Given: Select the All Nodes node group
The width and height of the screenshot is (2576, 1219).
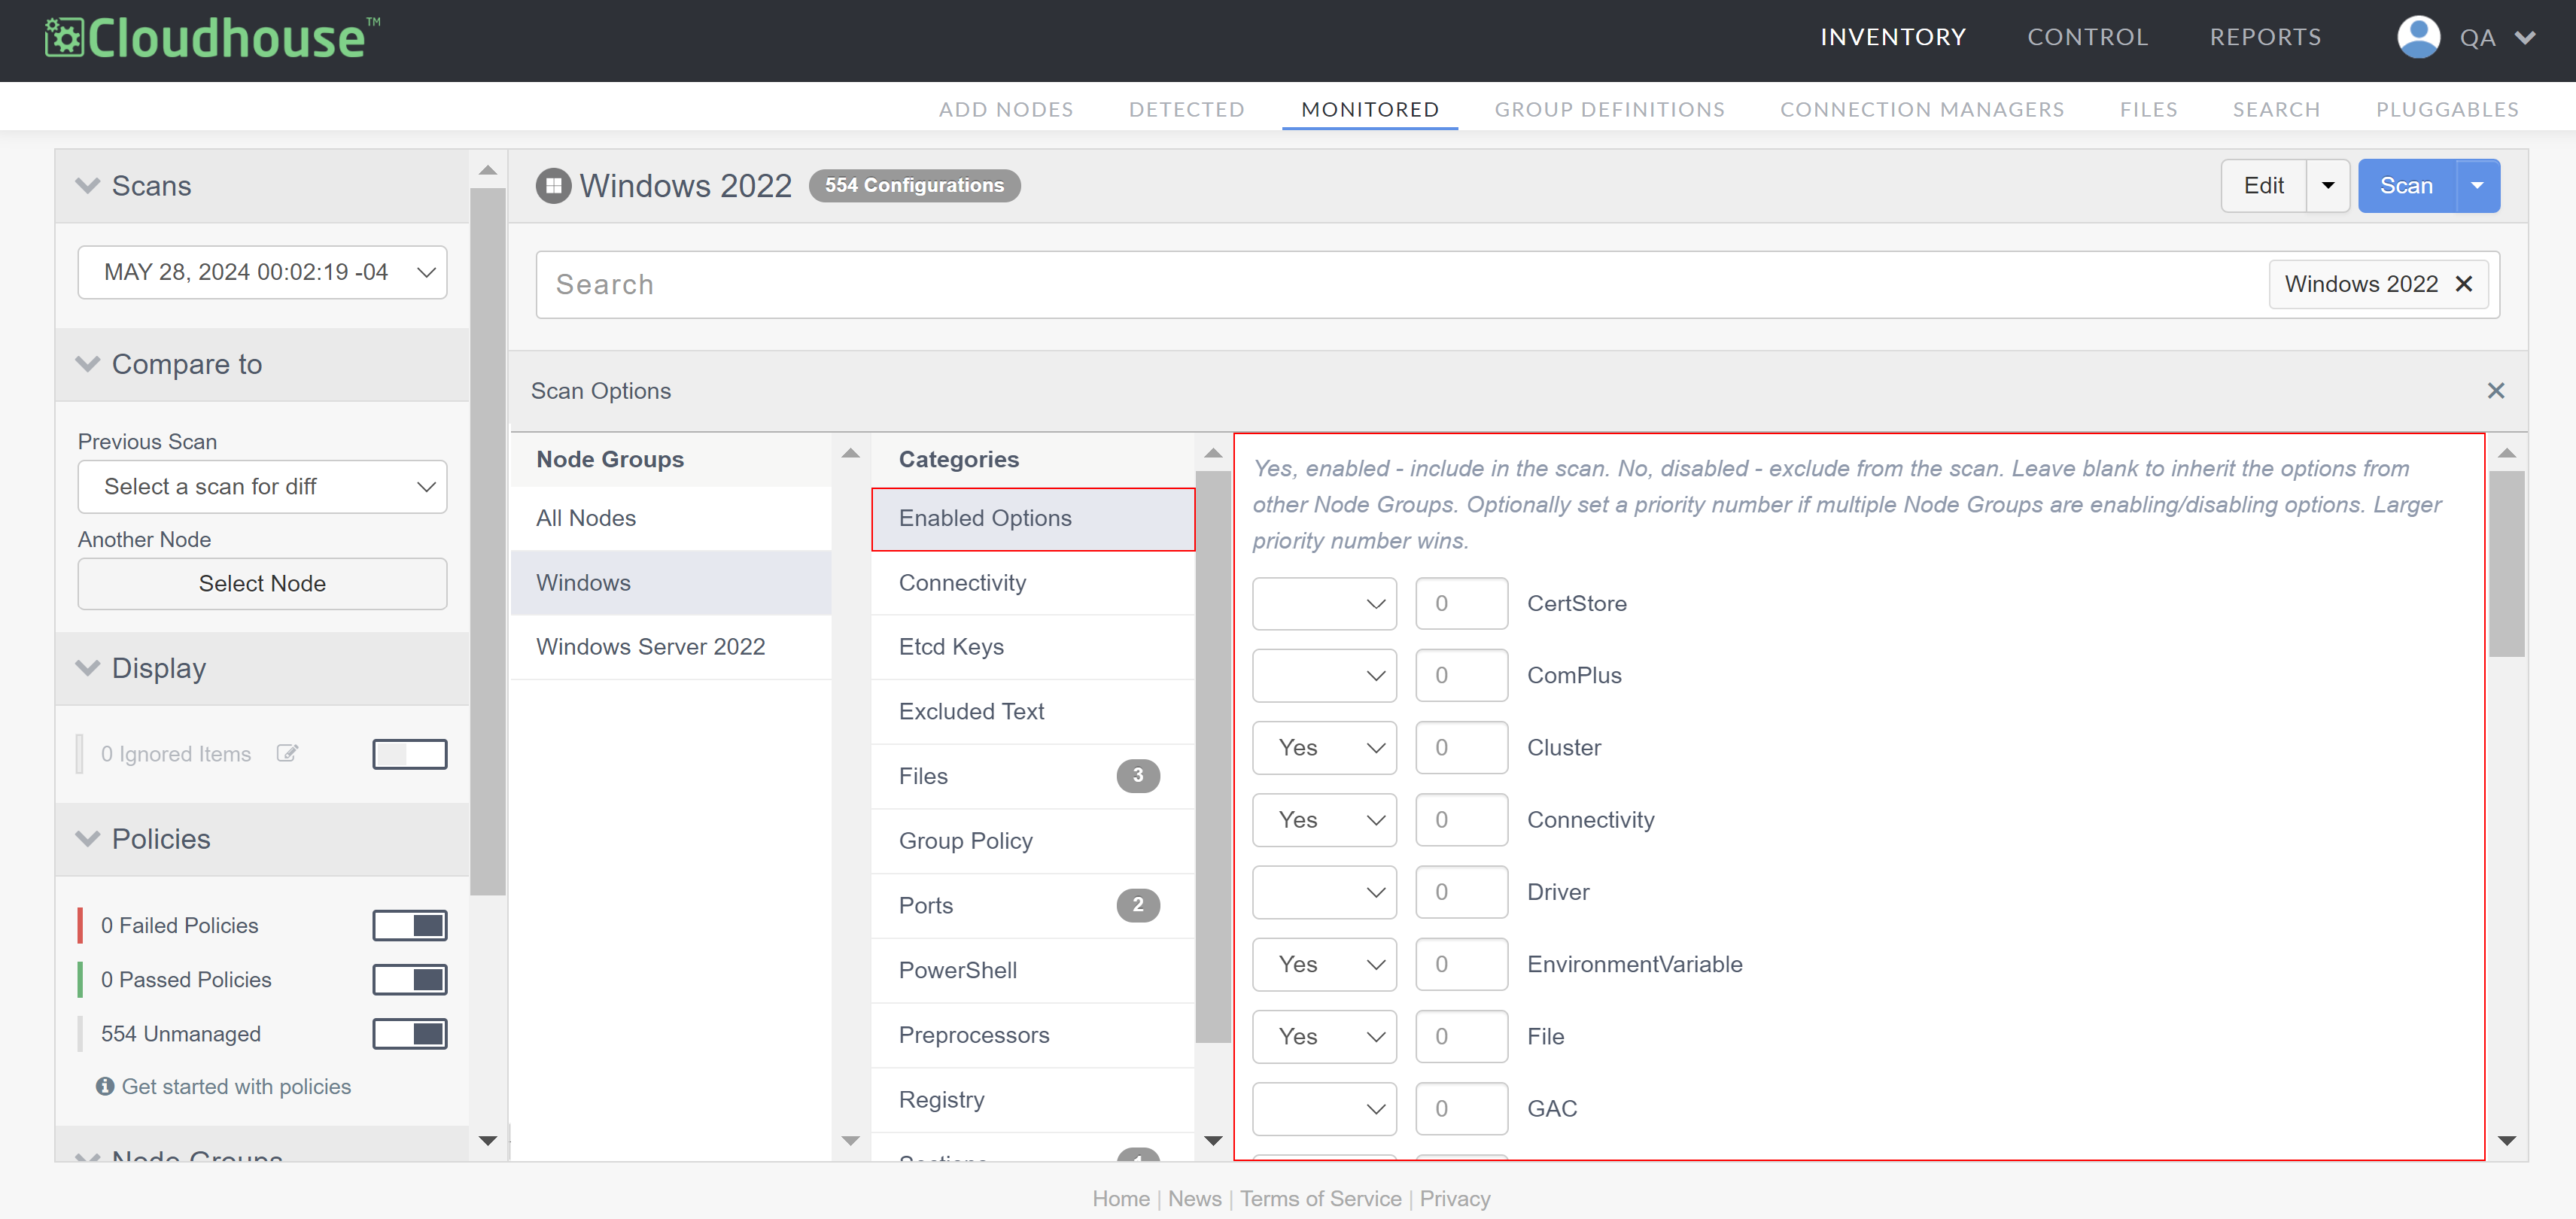Looking at the screenshot, I should tap(671, 518).
